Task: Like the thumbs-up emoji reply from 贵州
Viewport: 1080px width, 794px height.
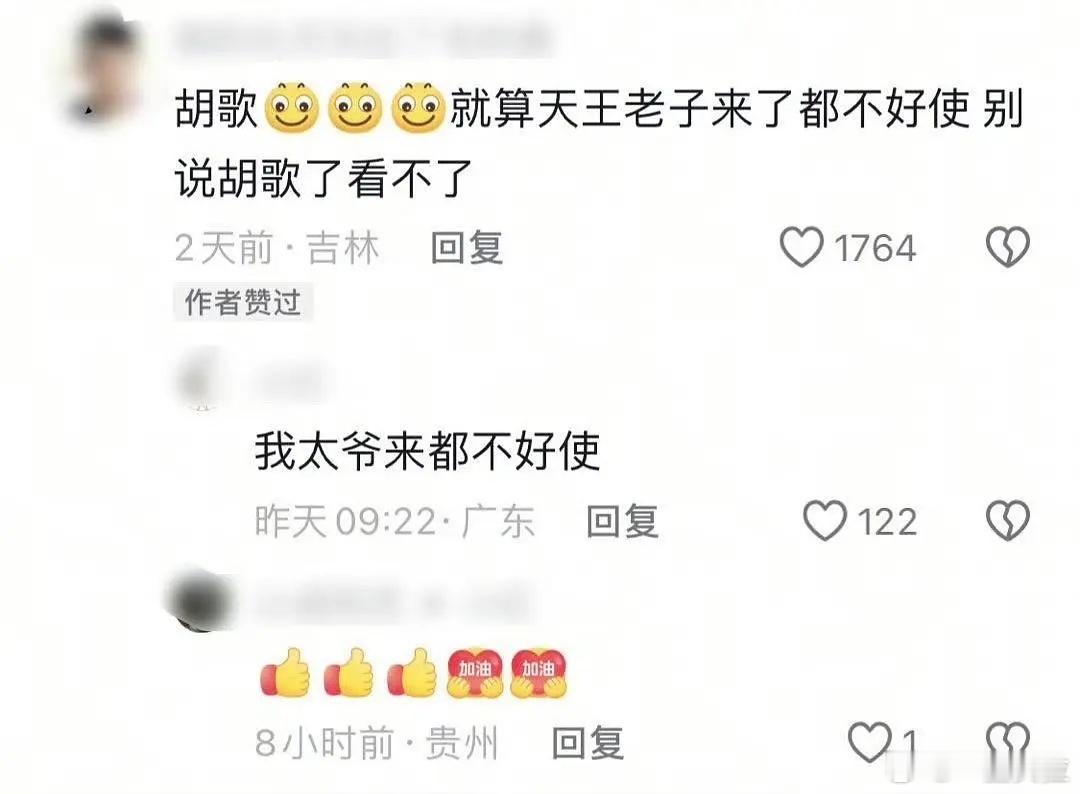Action: tap(869, 742)
